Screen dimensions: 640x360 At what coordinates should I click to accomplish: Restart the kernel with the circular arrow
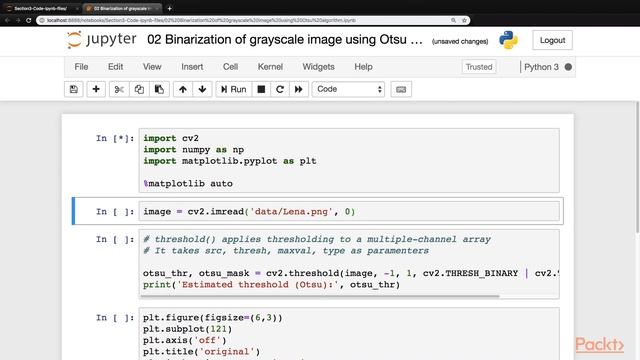click(280, 89)
